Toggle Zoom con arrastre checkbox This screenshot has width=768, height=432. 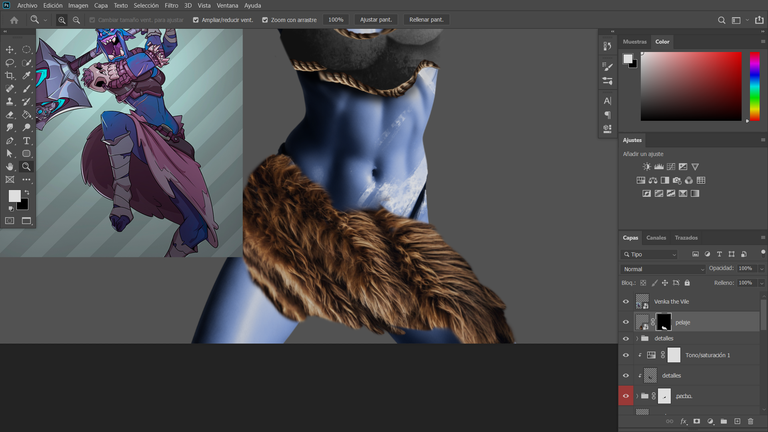coord(265,20)
